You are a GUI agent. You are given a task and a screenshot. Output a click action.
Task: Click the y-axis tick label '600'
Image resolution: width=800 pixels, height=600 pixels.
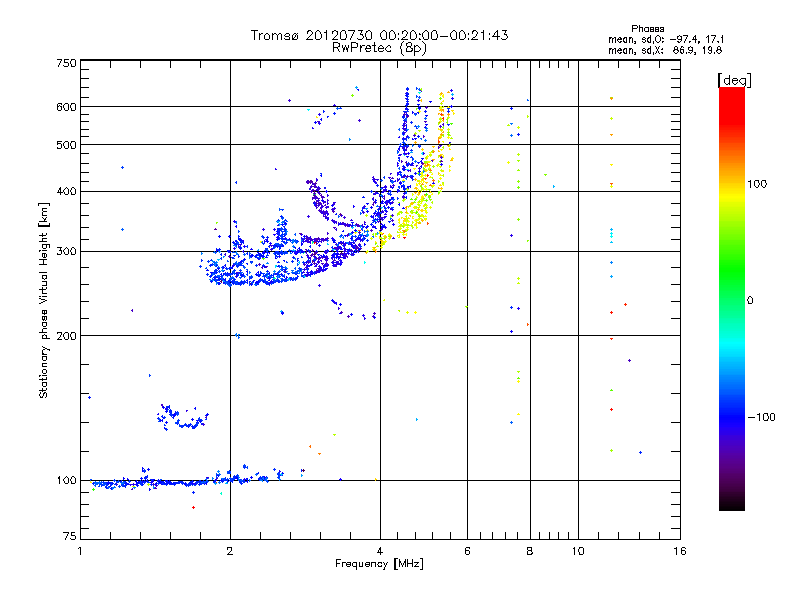coord(66,107)
